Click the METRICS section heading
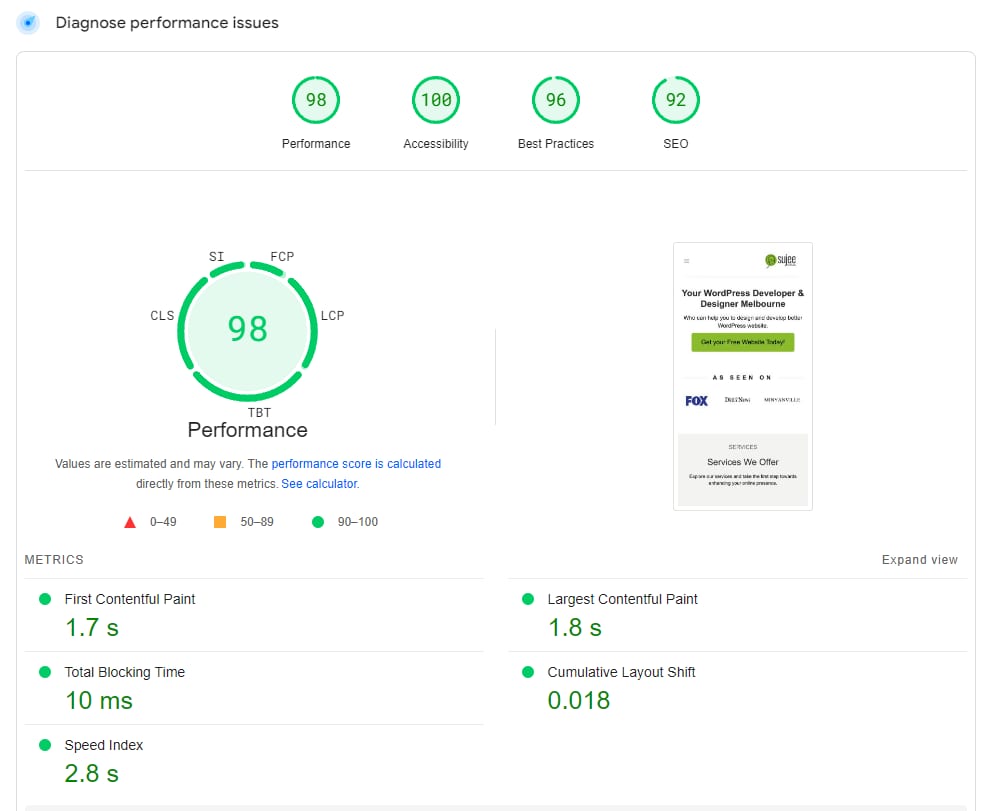Screen dimensions: 994x811 [54, 559]
